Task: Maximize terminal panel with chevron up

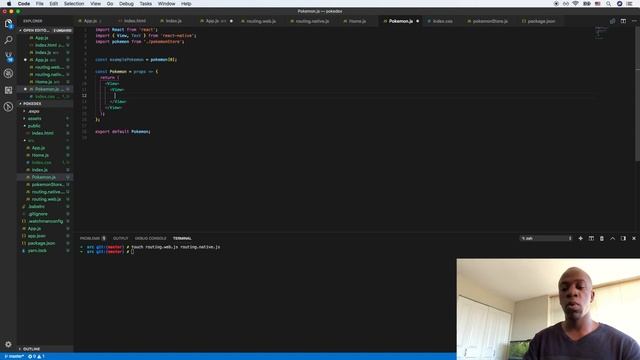Action: click(612, 238)
